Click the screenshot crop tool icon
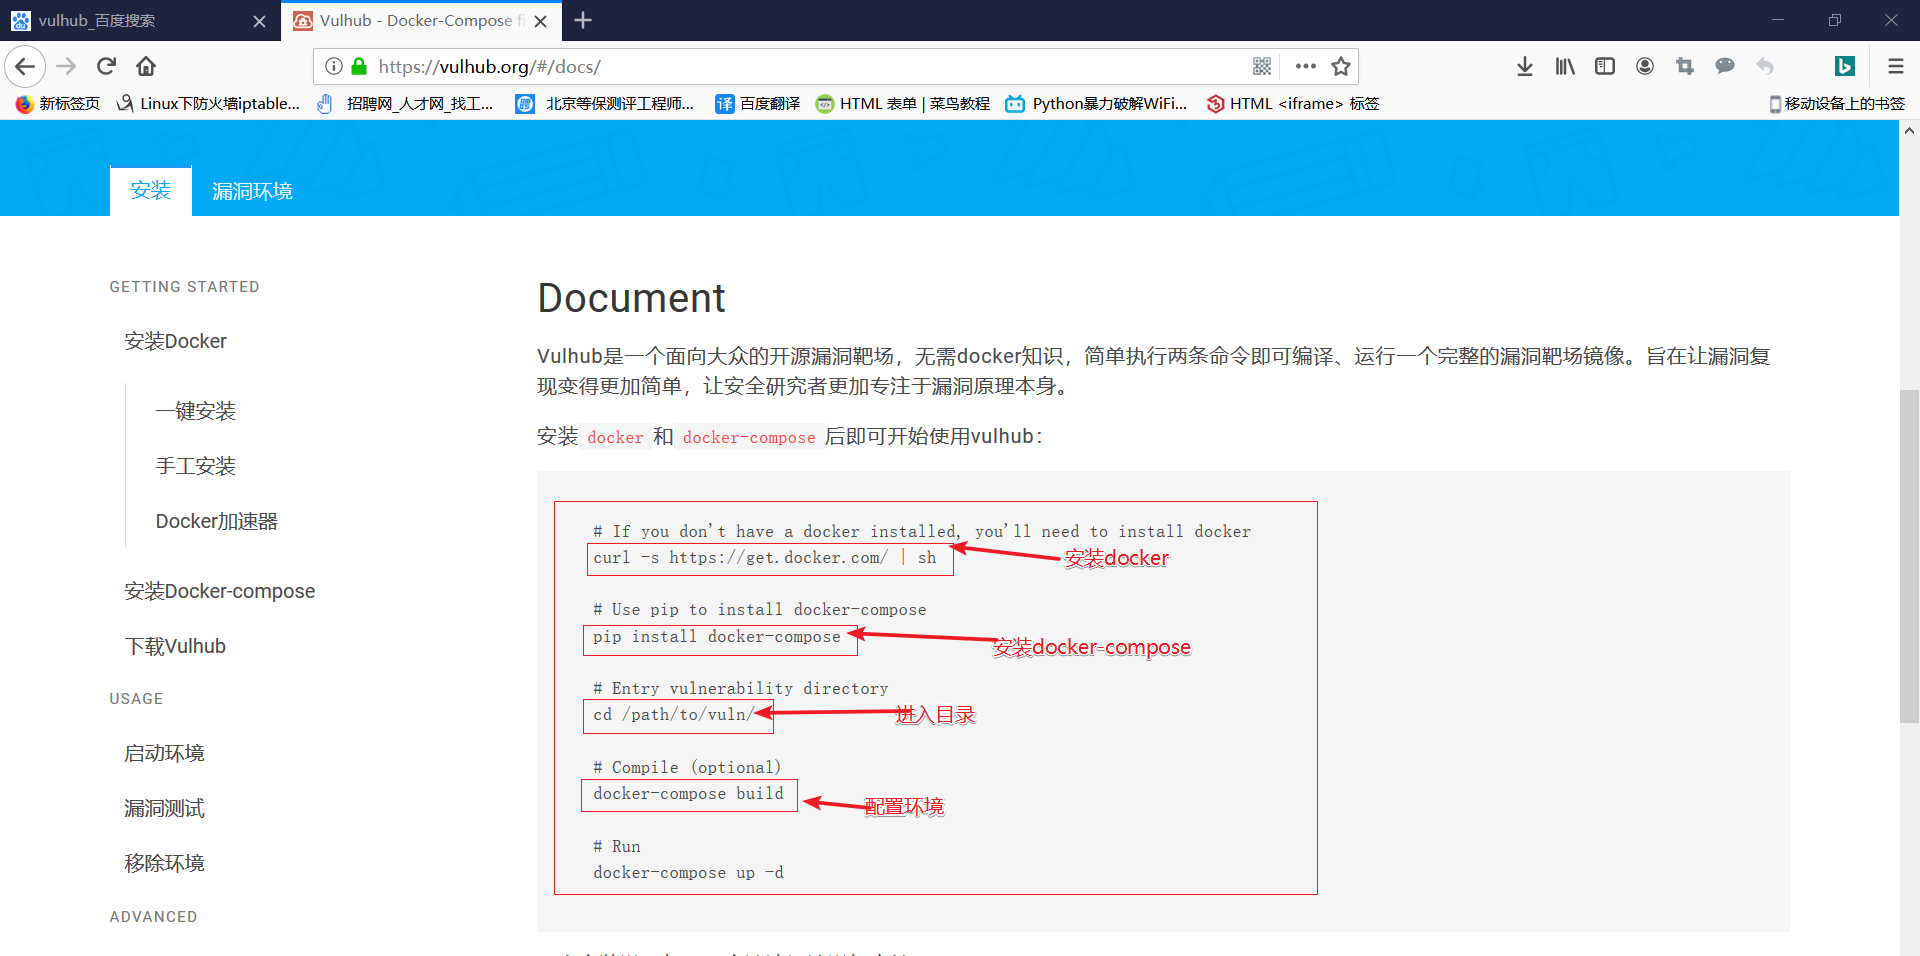 tap(1685, 67)
